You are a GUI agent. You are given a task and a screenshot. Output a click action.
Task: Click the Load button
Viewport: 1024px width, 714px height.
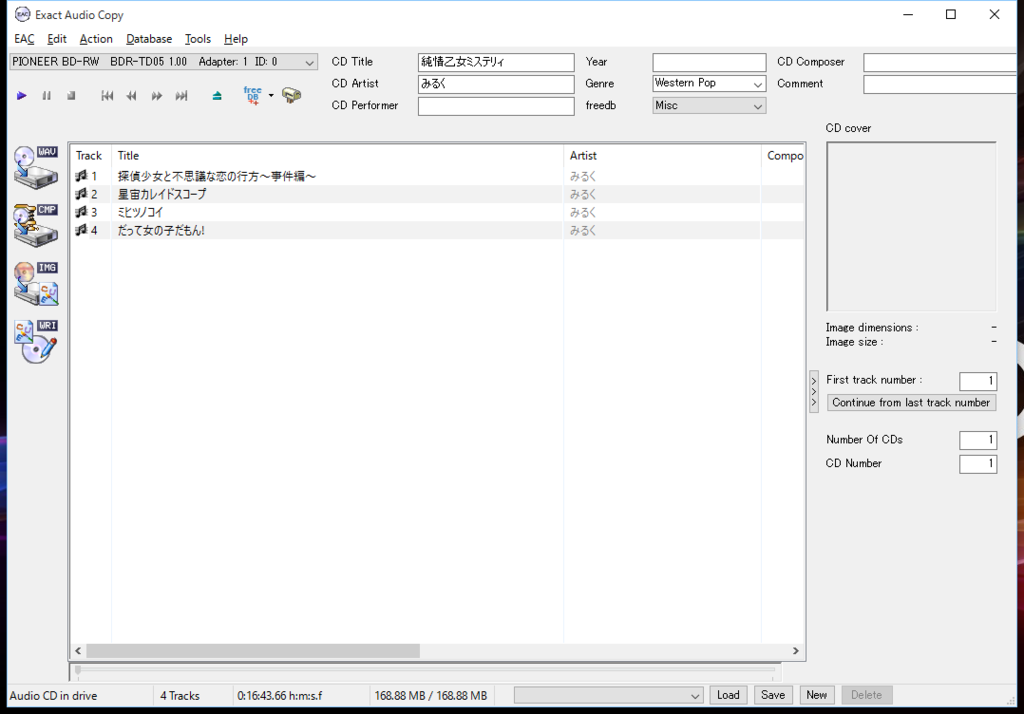click(728, 695)
